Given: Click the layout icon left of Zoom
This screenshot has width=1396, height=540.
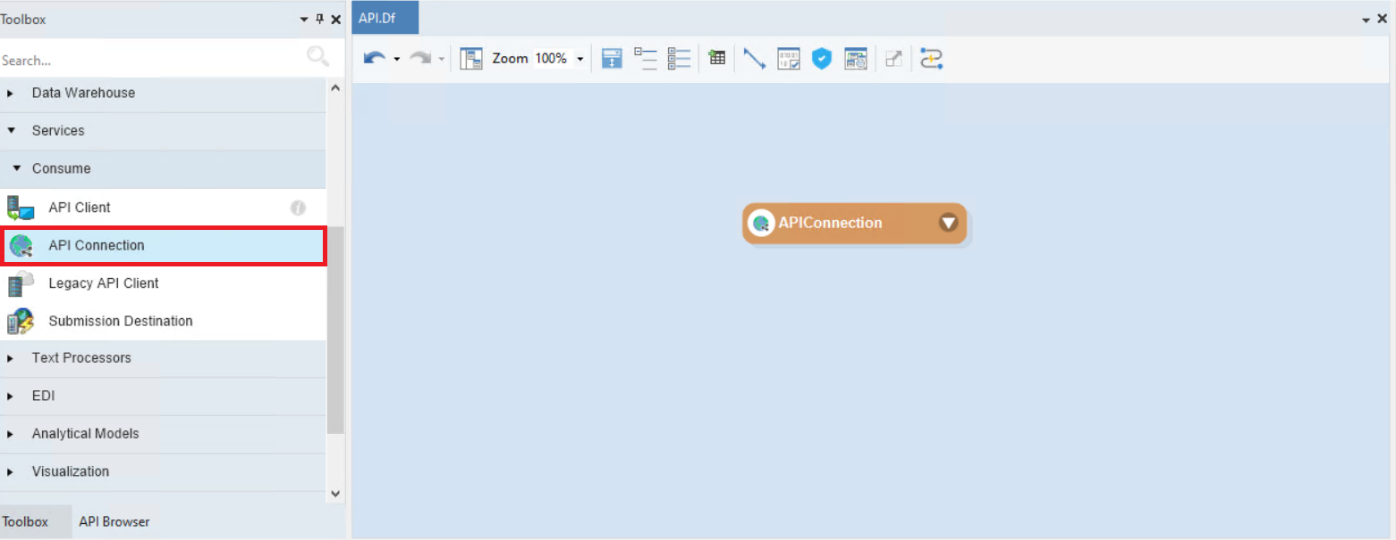Looking at the screenshot, I should [x=471, y=59].
